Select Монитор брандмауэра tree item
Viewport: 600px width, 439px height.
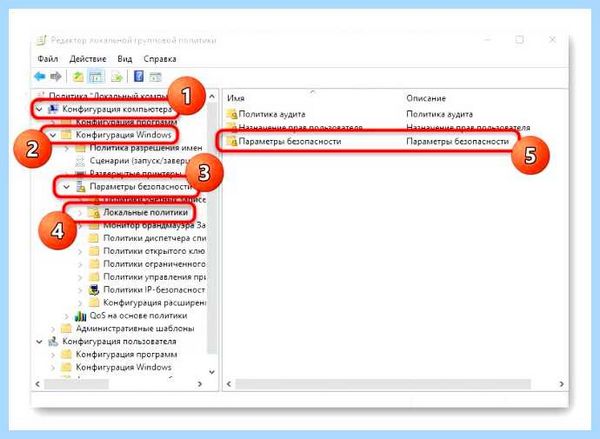155,225
